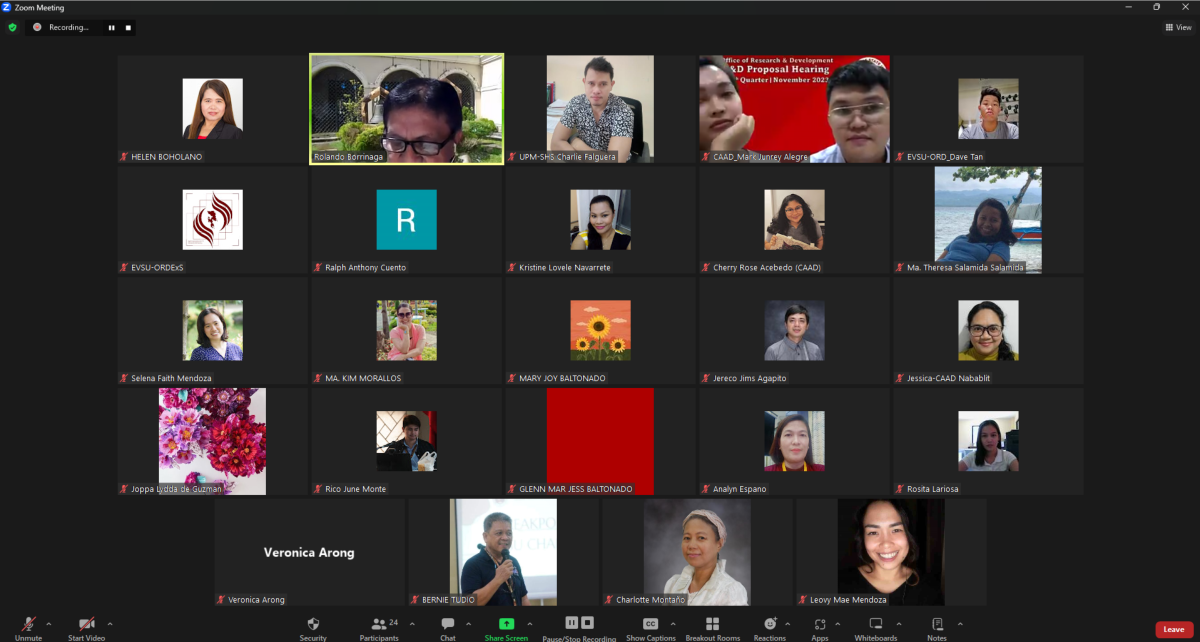This screenshot has width=1200, height=642.
Task: Open Breakout Rooms
Action: [712, 624]
